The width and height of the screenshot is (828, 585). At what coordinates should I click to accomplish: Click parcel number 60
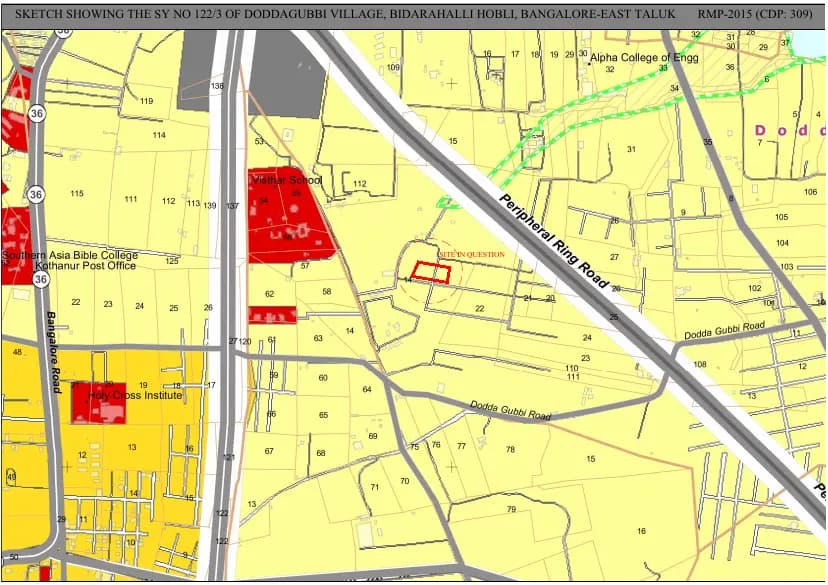pyautogui.click(x=323, y=378)
